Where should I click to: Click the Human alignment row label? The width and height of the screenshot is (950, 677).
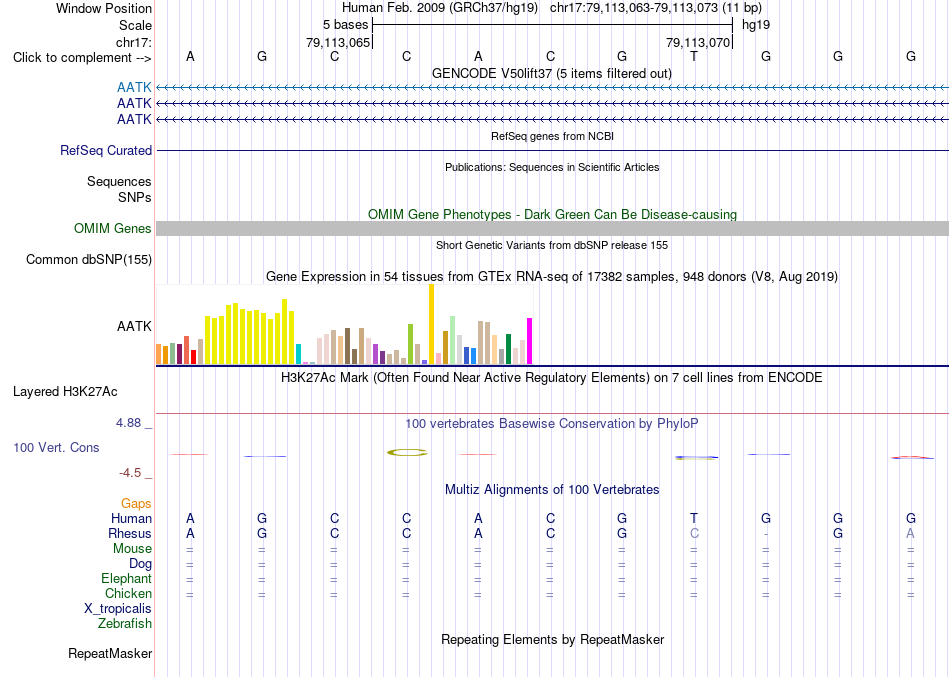131,518
